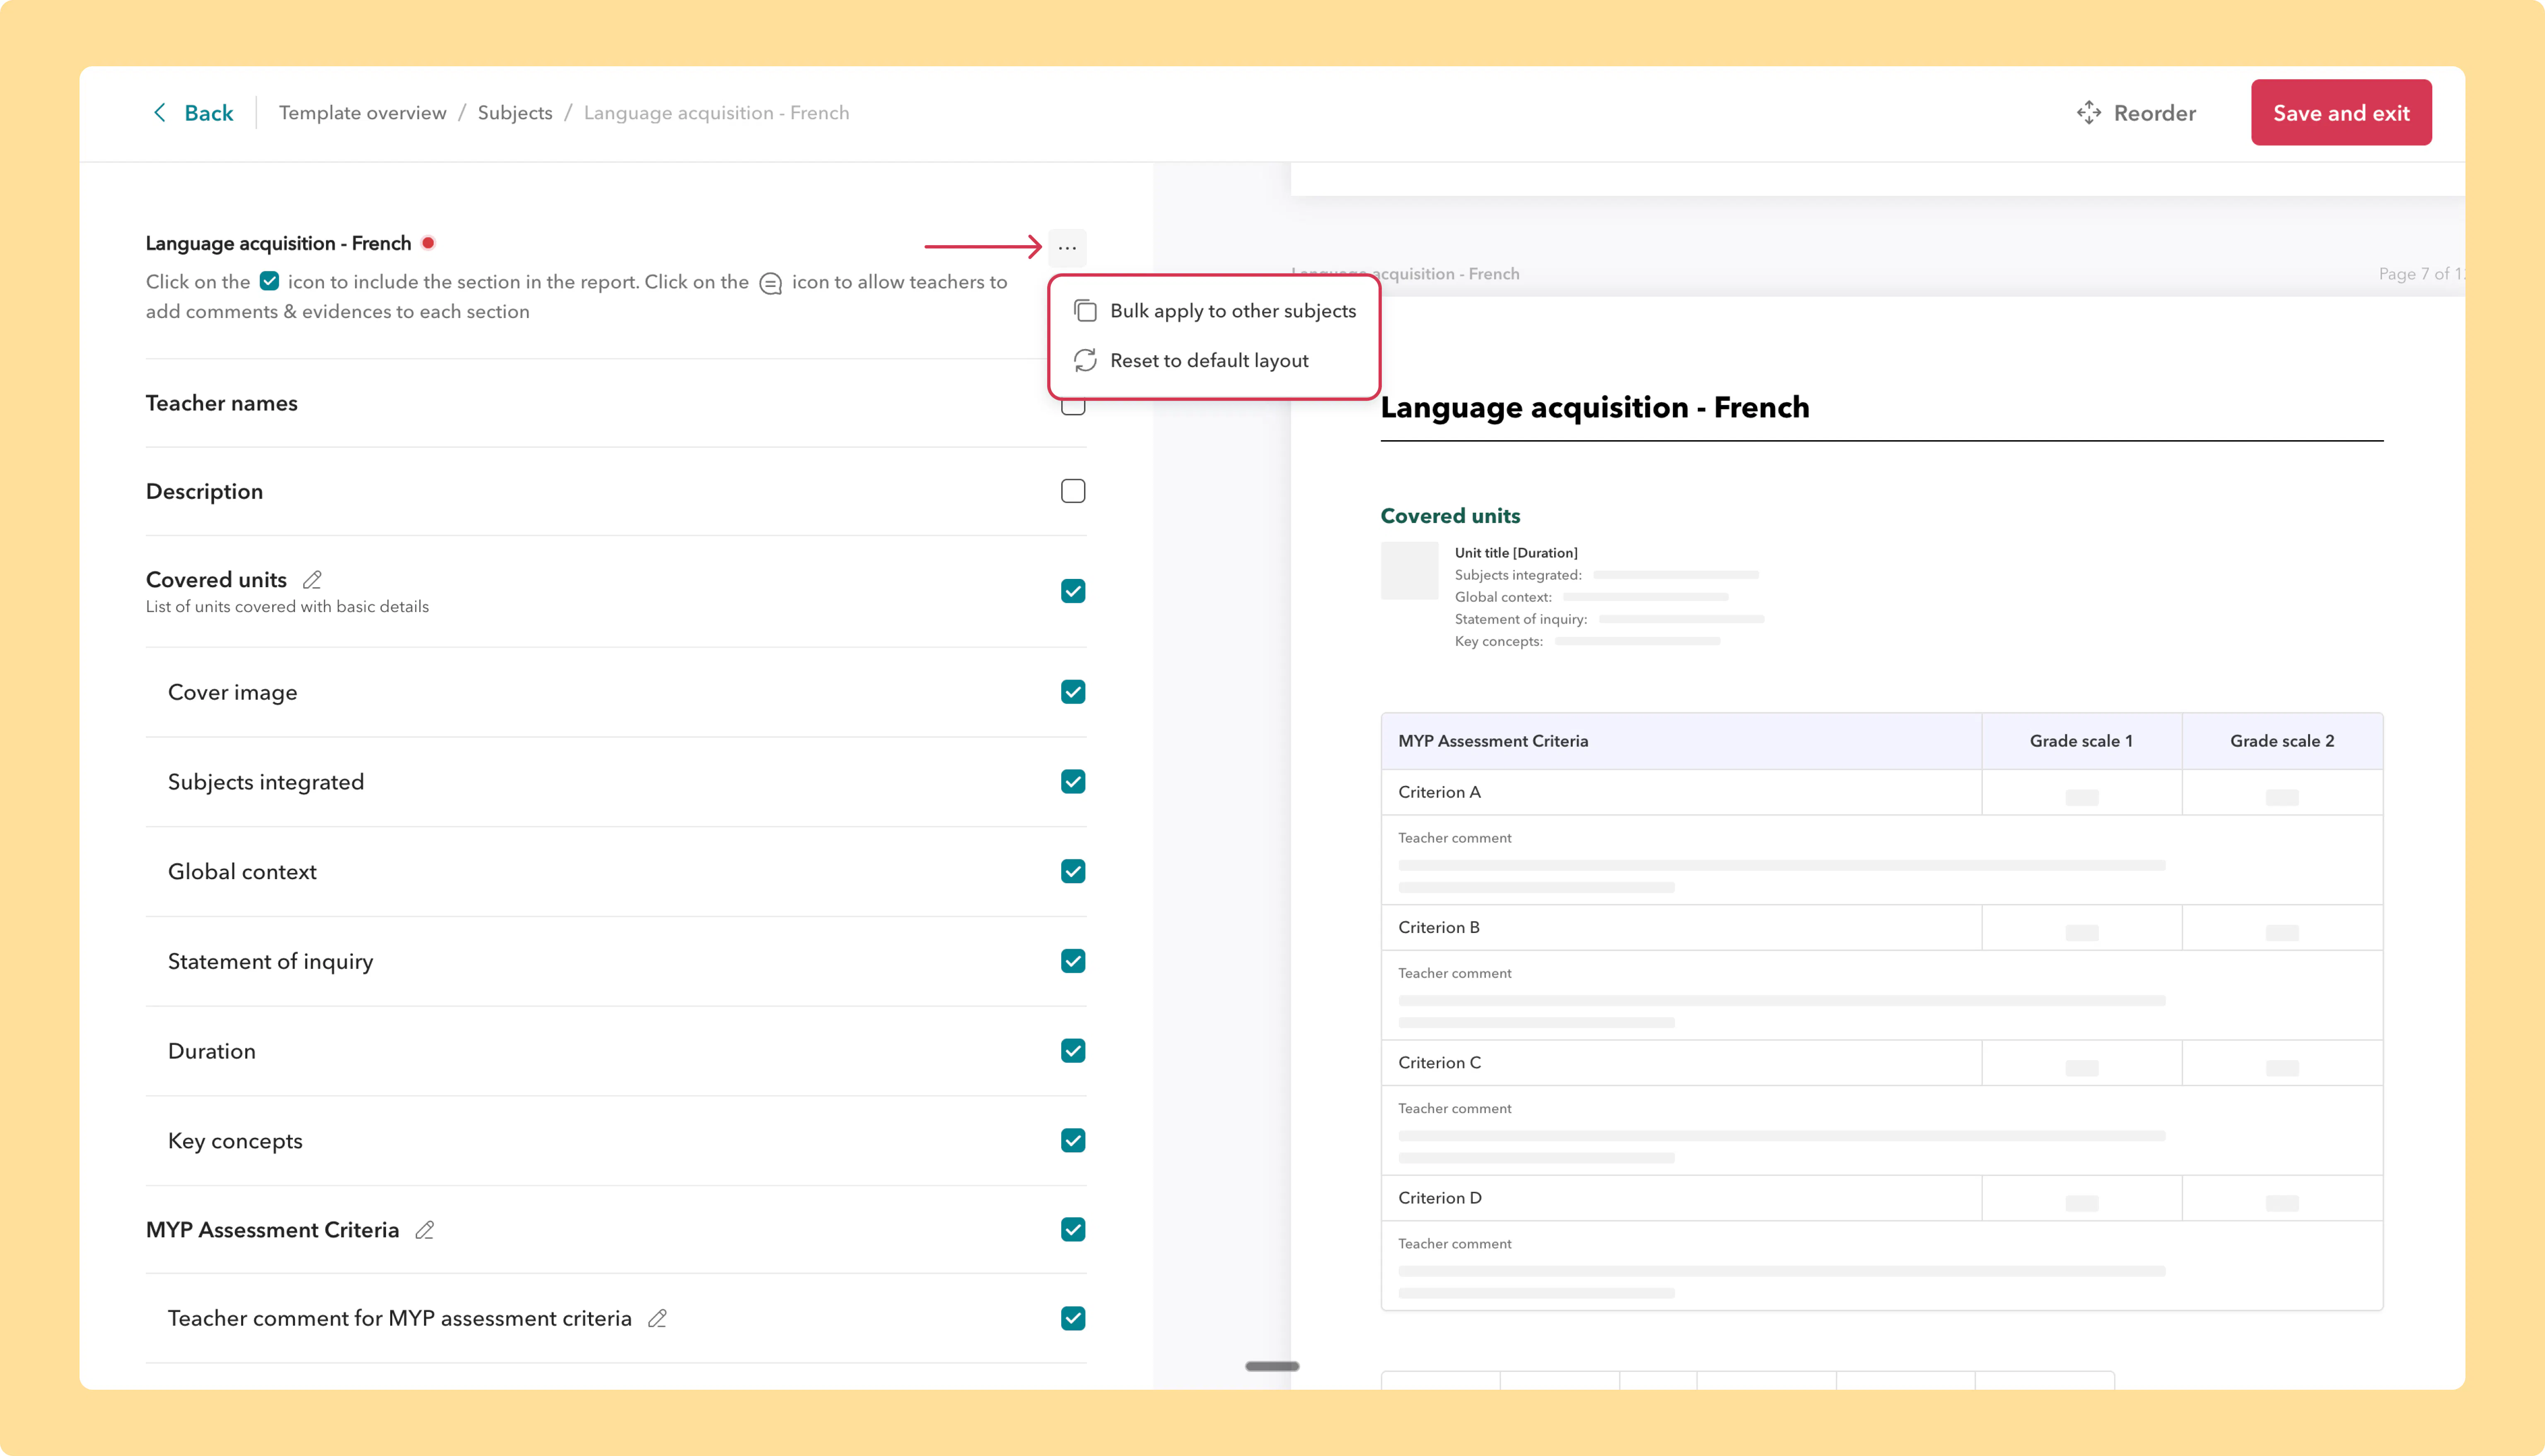Edit MYP Assessment Criteria pencil icon
Viewport: 2545px width, 1456px height.
(425, 1230)
